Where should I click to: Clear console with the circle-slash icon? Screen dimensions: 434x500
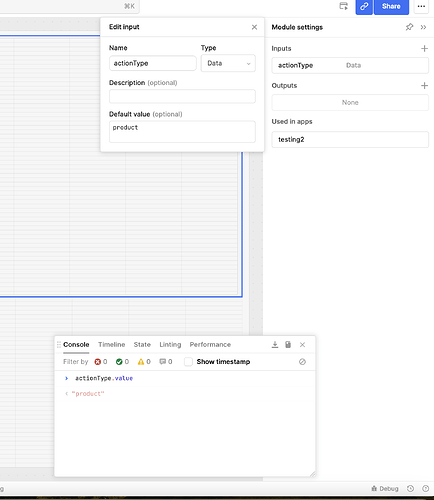pyautogui.click(x=302, y=362)
